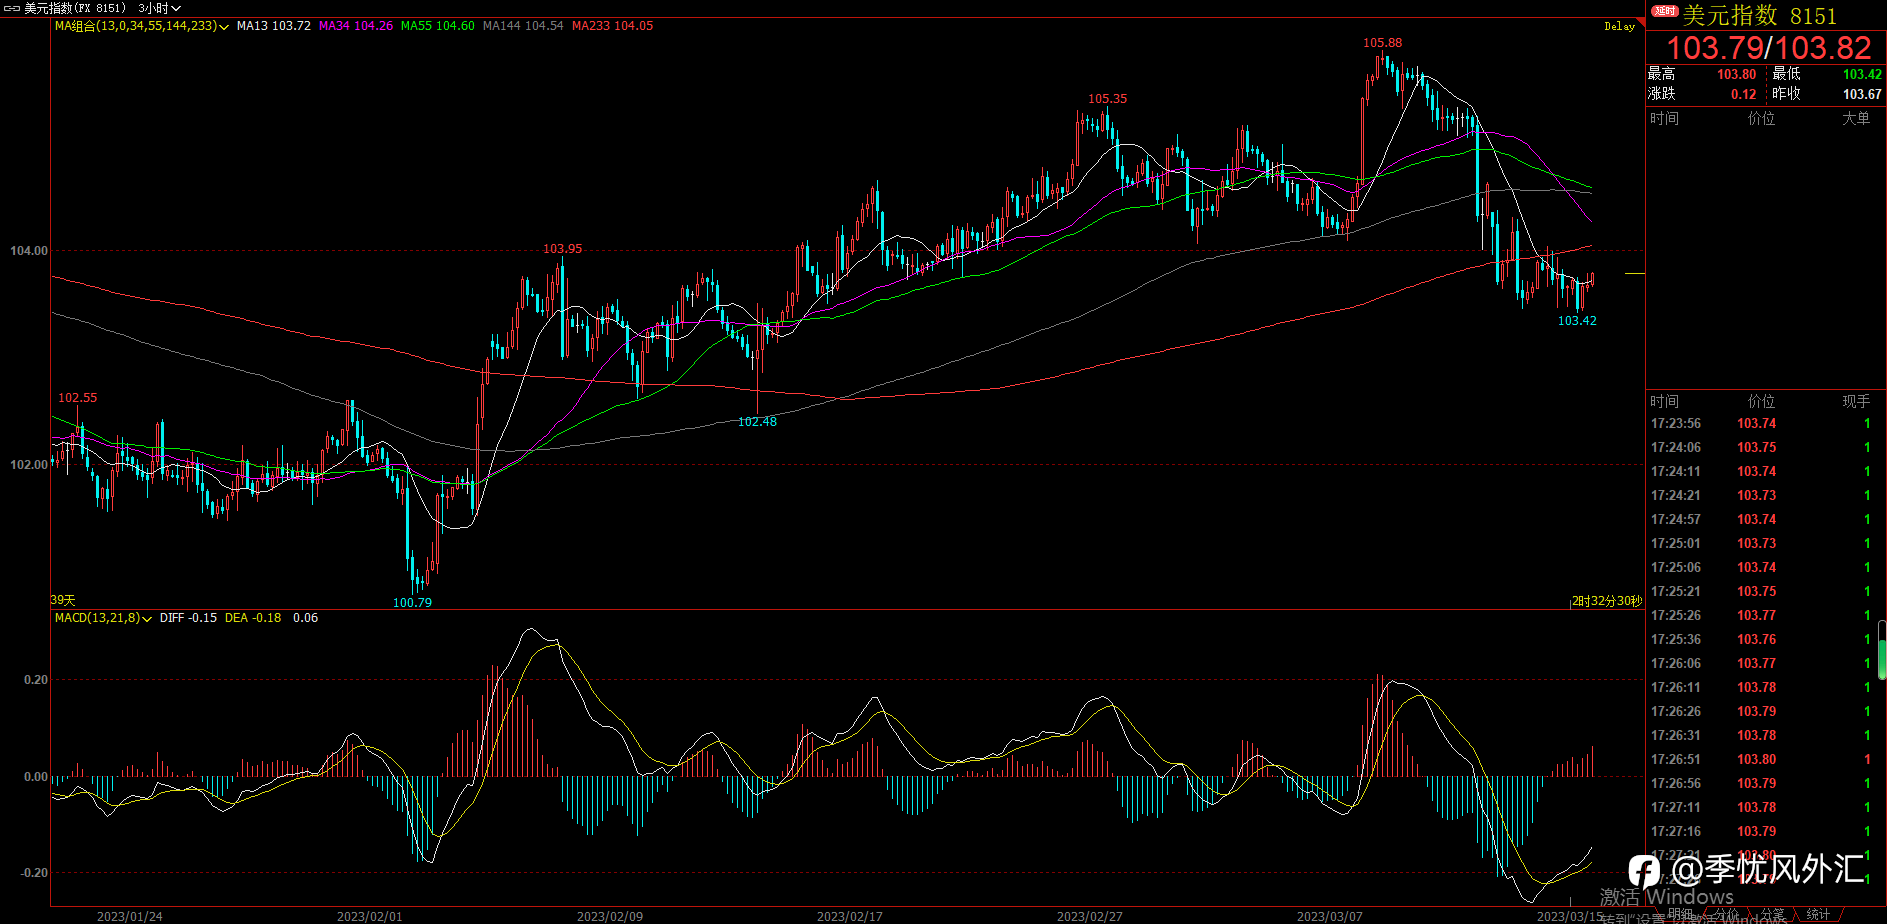
Task: Click the red corner triangle near Delay
Action: (1640, 22)
